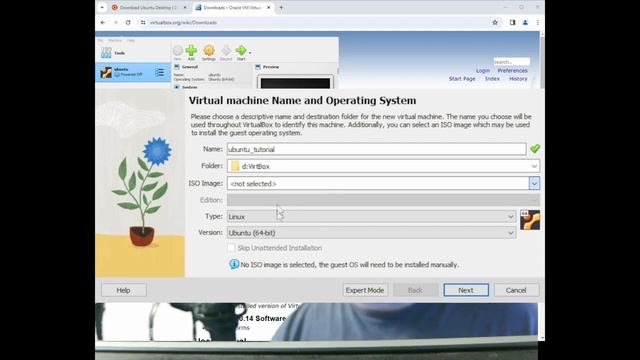Viewport: 640px width, 360px height.
Task: Open the Settings gear icon in VirtualBox
Action: pos(209,51)
